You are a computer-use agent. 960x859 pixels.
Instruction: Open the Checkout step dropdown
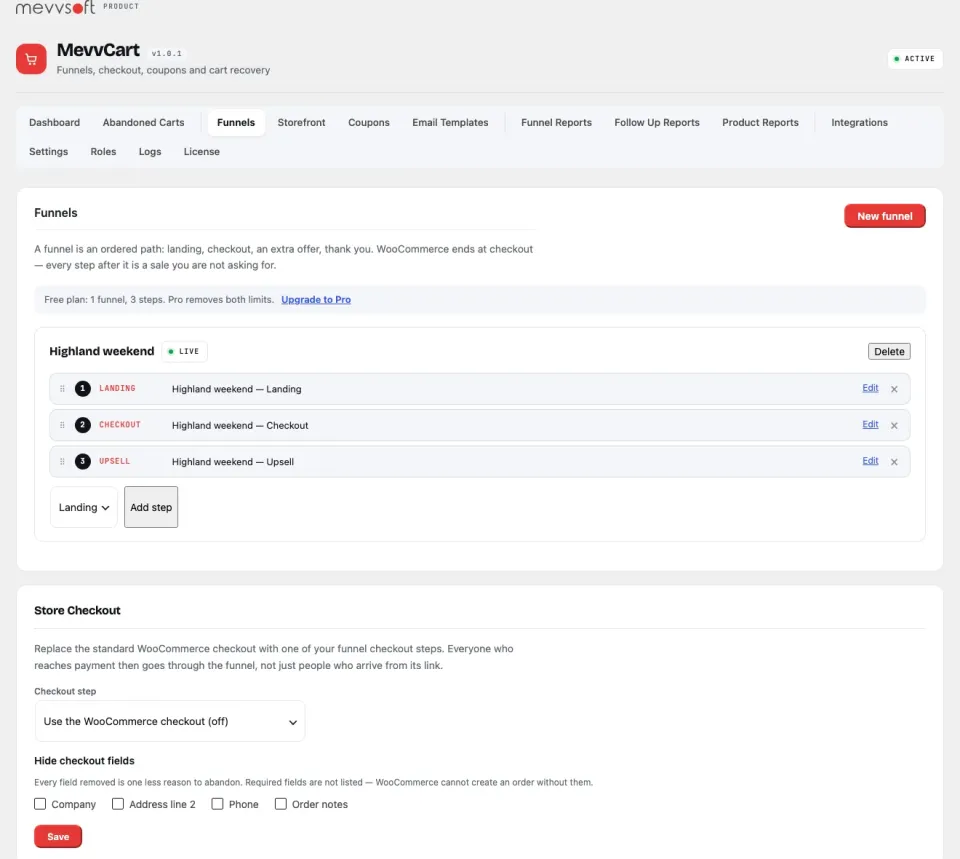point(170,721)
